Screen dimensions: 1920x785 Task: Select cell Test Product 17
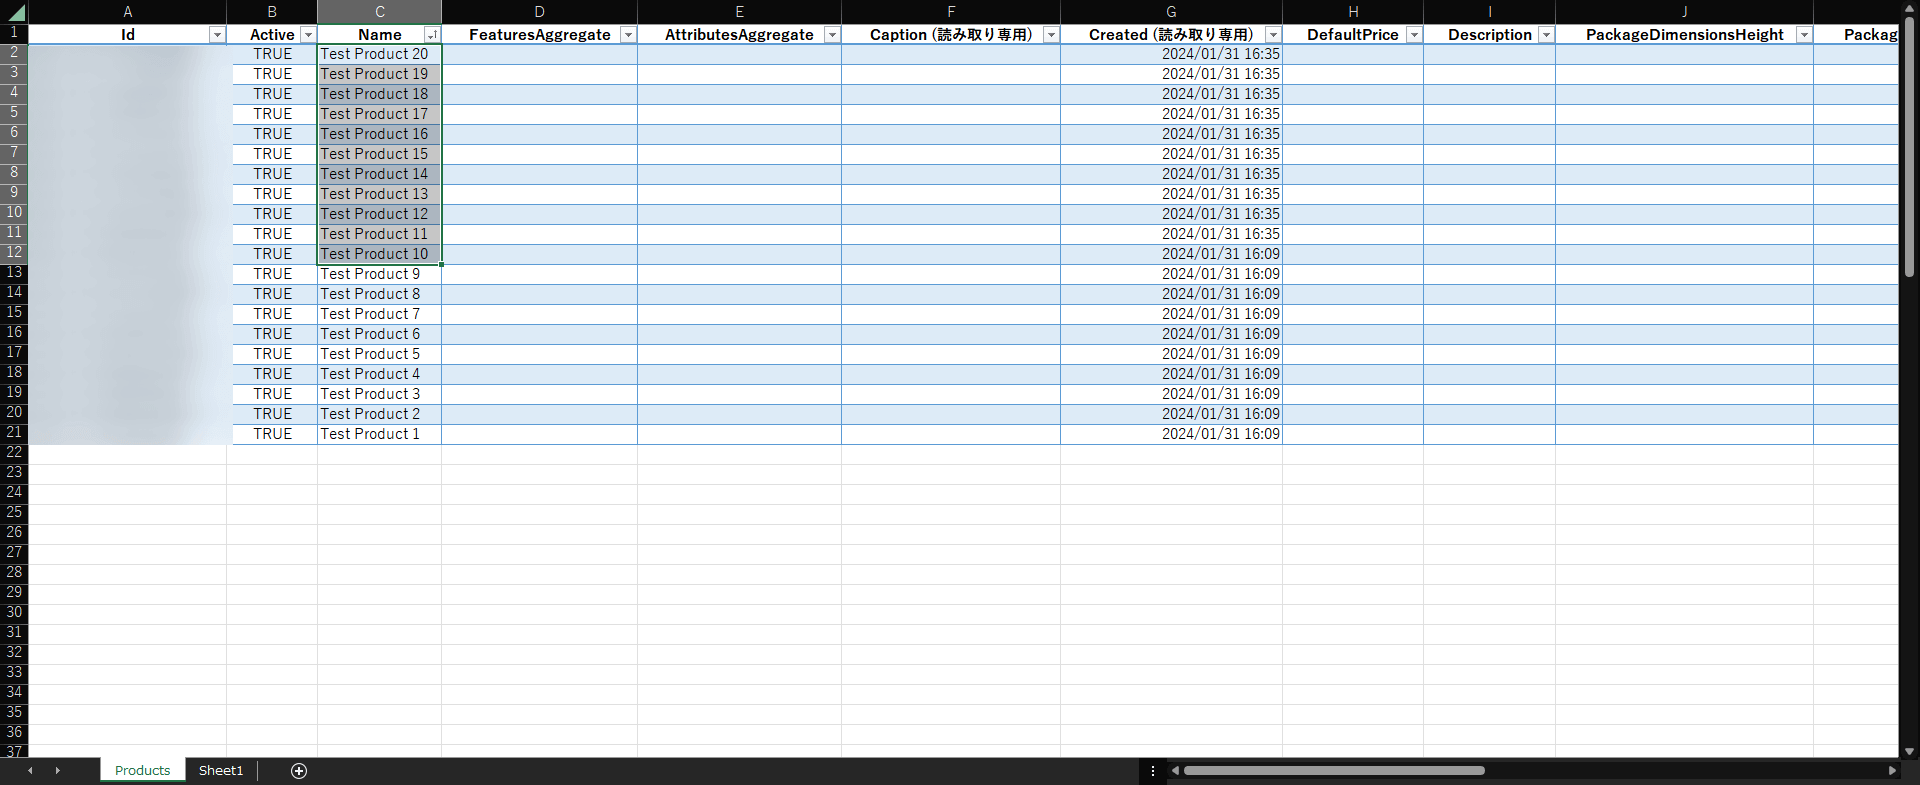pyautogui.click(x=380, y=114)
